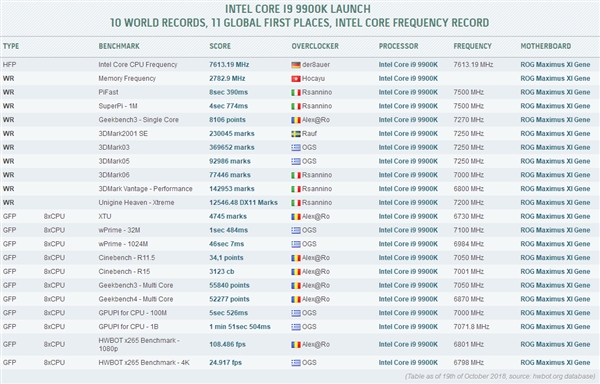Click the MOTHERBOARD column header
Screen dimensions: 600x384
coord(546,46)
